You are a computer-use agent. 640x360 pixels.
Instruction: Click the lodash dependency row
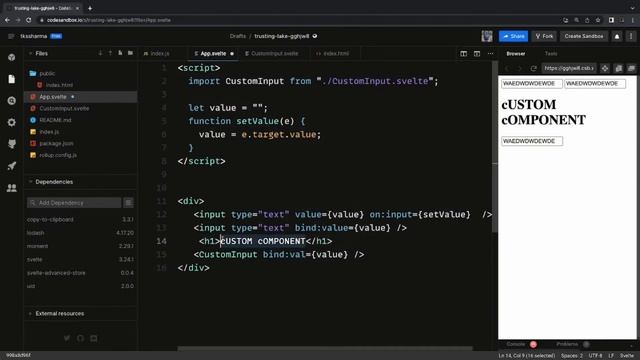(x=80, y=233)
